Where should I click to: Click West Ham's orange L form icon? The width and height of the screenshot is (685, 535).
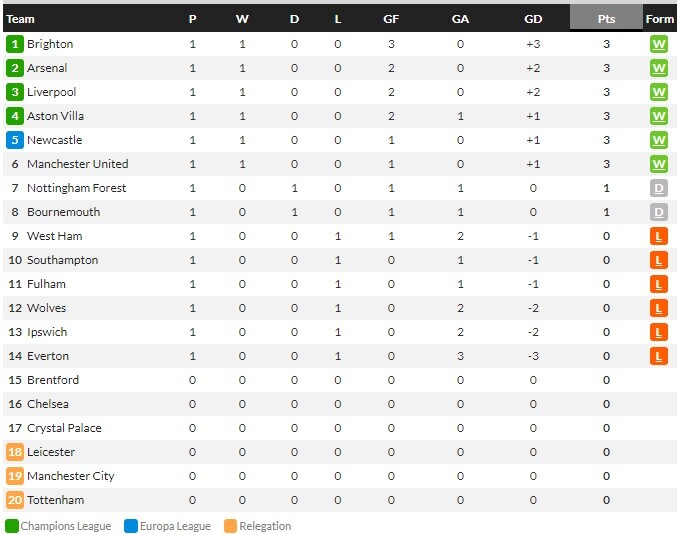point(659,236)
